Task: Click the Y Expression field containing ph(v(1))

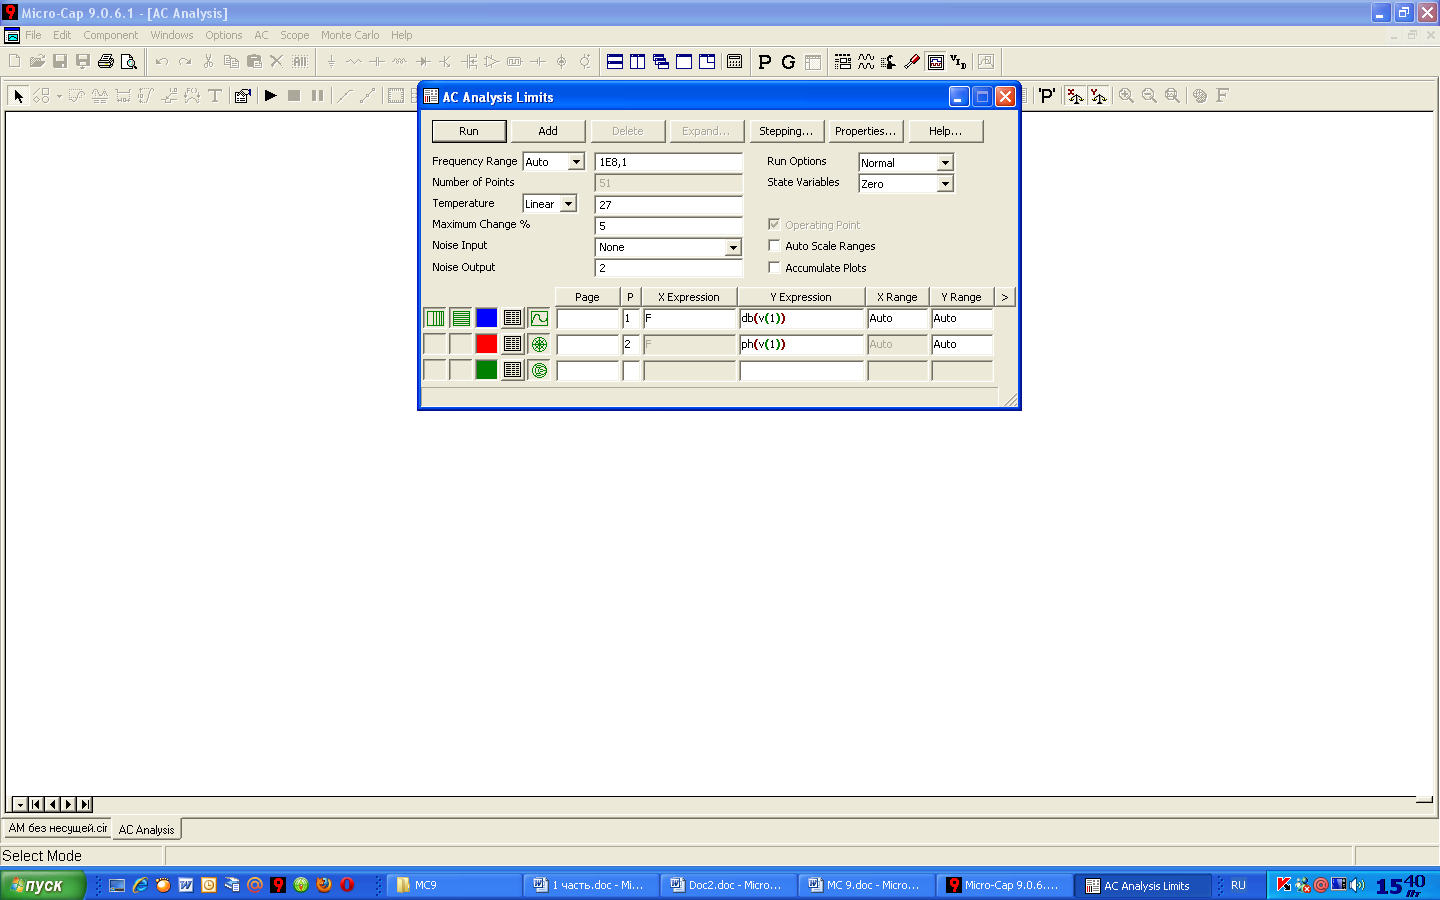Action: tap(802, 344)
